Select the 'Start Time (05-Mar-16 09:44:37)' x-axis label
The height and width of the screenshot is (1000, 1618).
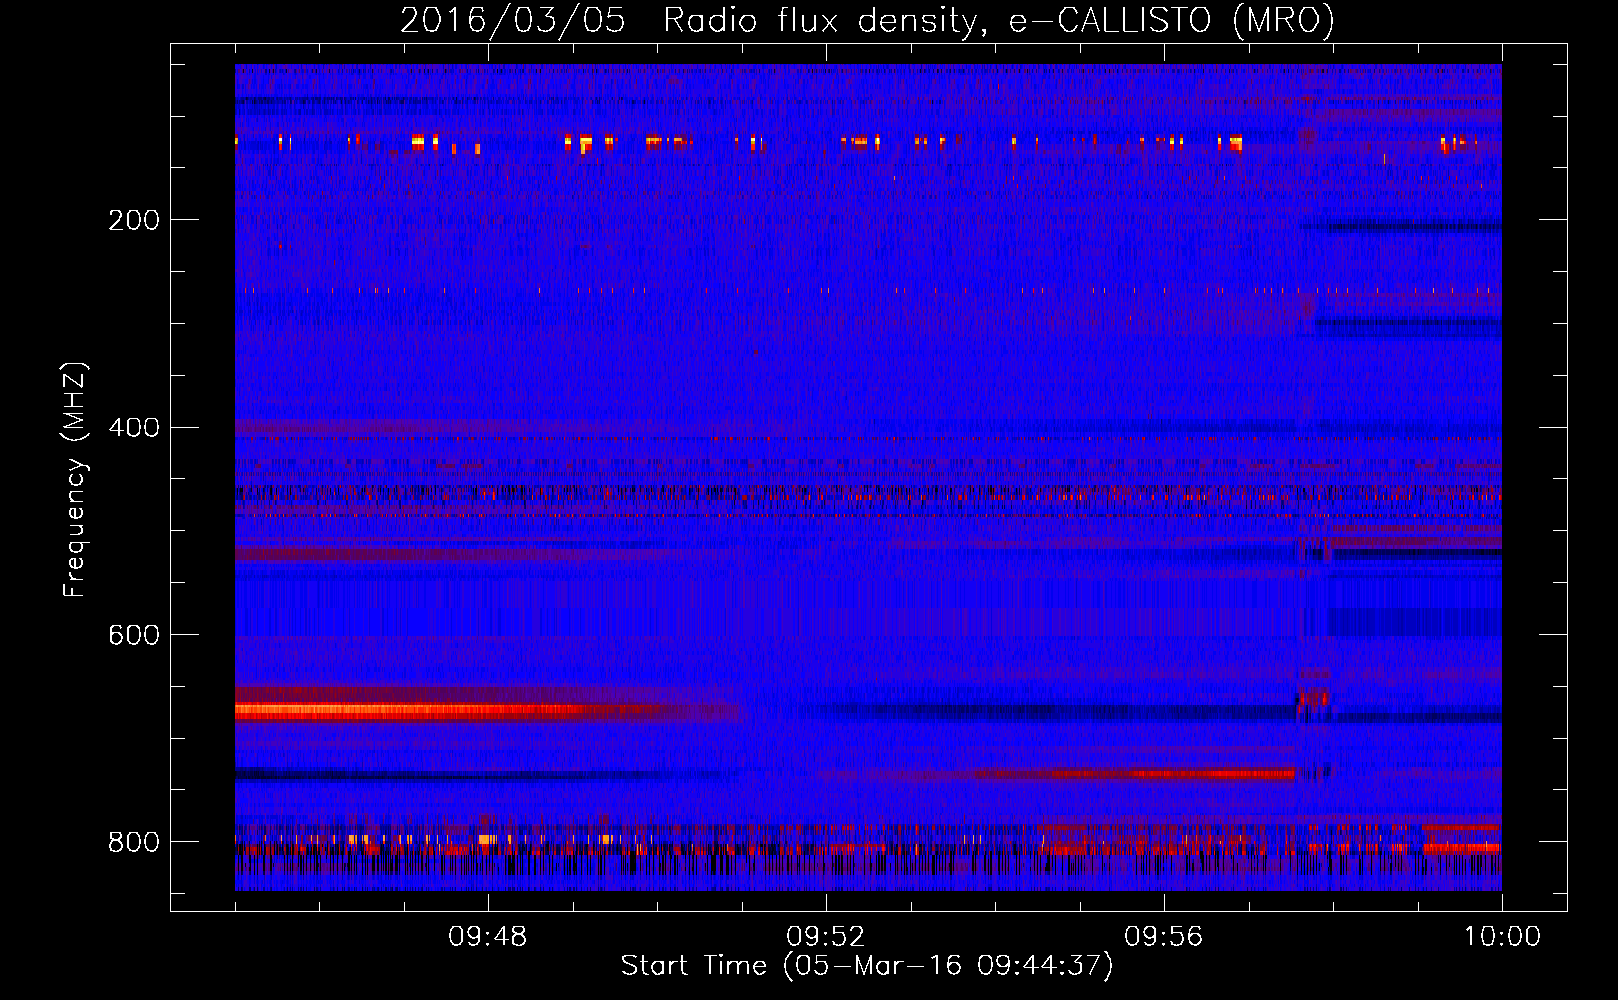point(867,966)
